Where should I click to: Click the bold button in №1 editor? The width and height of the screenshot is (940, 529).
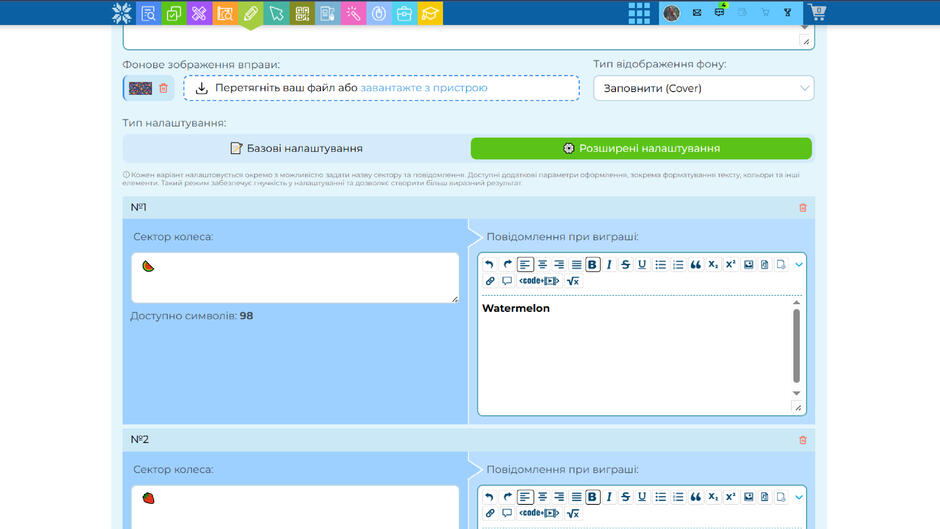point(592,264)
